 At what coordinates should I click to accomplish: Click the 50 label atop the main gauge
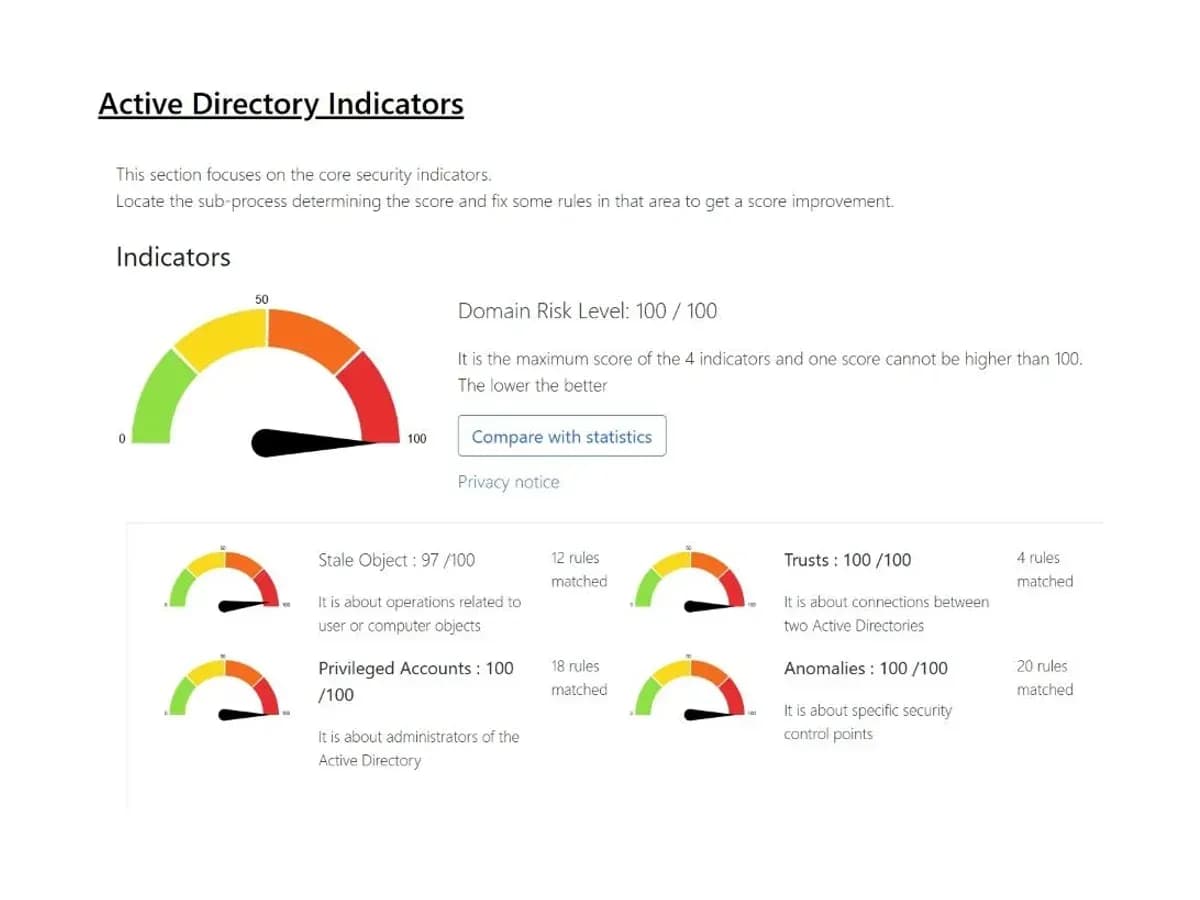(262, 299)
